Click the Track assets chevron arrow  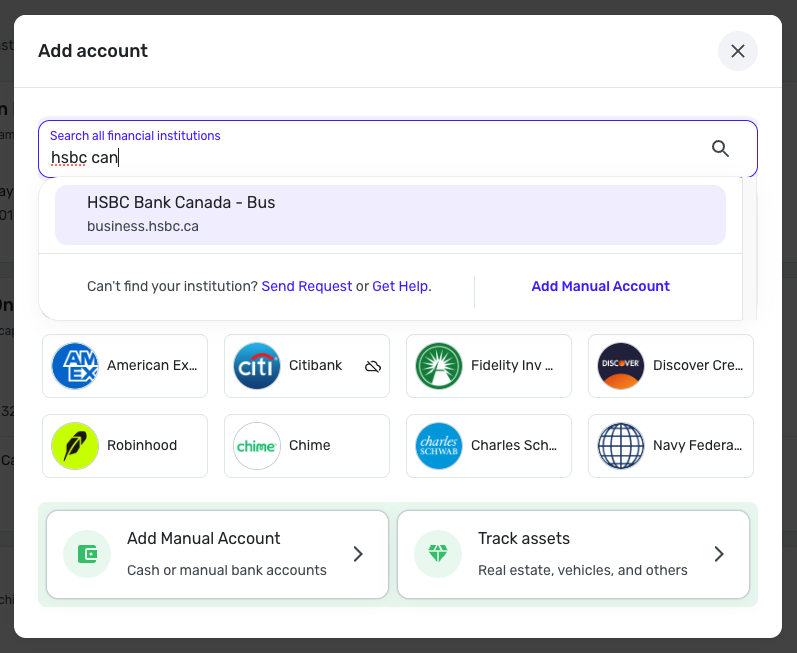[719, 554]
